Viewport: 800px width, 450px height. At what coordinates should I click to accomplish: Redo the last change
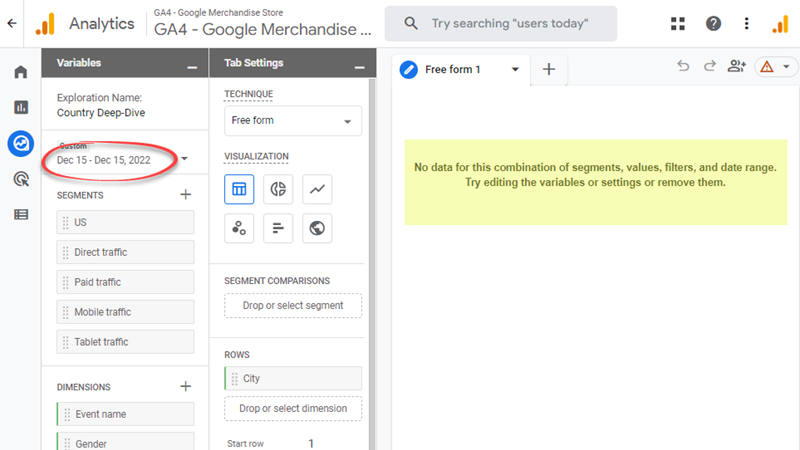pyautogui.click(x=710, y=66)
